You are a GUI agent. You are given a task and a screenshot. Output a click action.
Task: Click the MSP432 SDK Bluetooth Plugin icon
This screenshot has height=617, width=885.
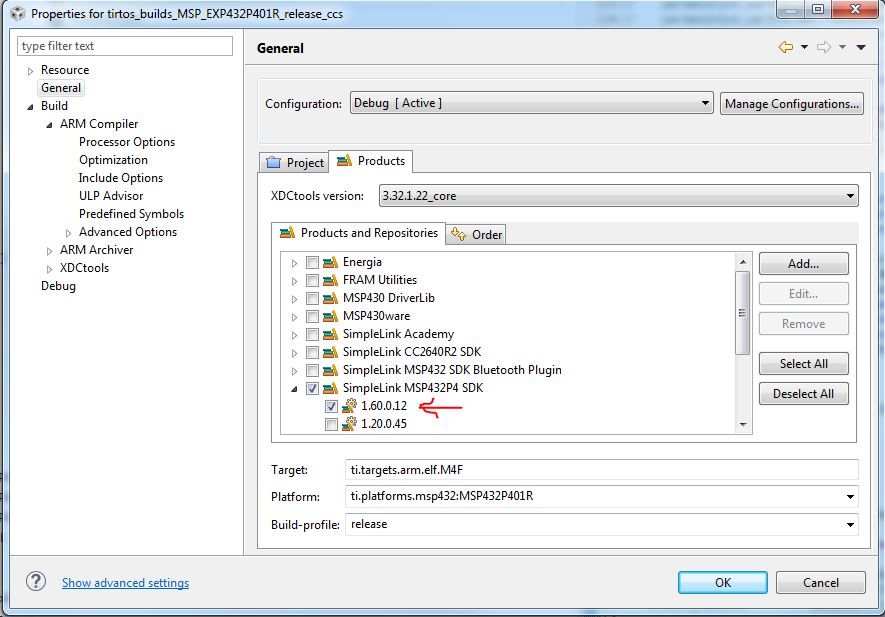(x=330, y=371)
